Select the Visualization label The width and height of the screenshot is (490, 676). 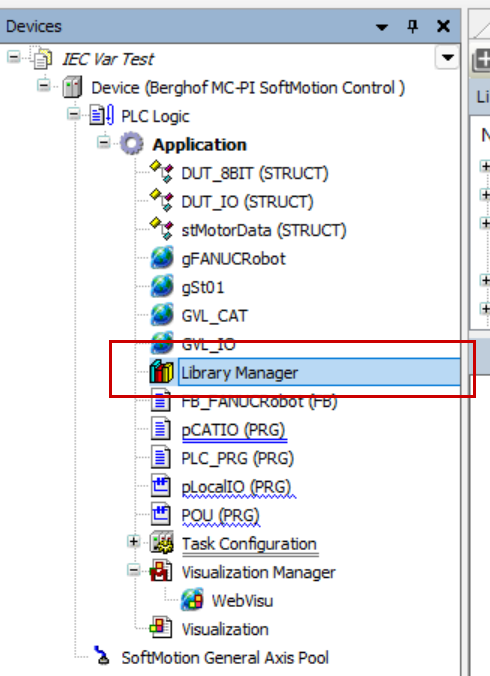[225, 629]
